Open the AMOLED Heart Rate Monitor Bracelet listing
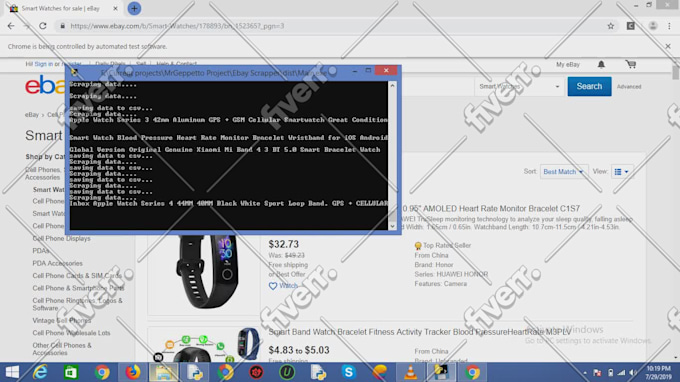680x382 pixels. click(x=490, y=209)
